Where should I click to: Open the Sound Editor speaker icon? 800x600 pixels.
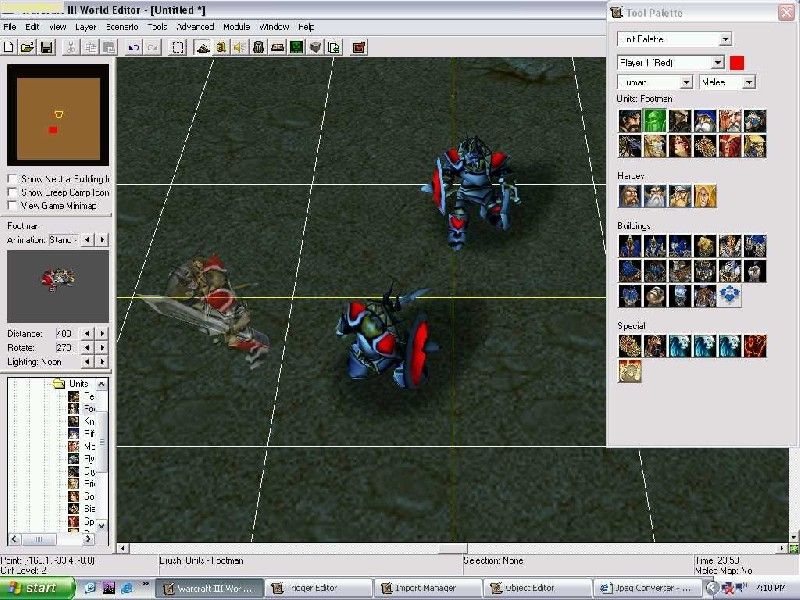click(239, 47)
